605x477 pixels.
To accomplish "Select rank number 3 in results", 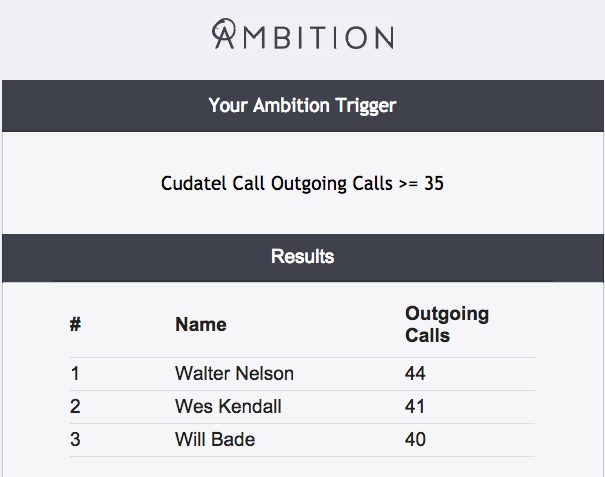I will pyautogui.click(x=75, y=440).
